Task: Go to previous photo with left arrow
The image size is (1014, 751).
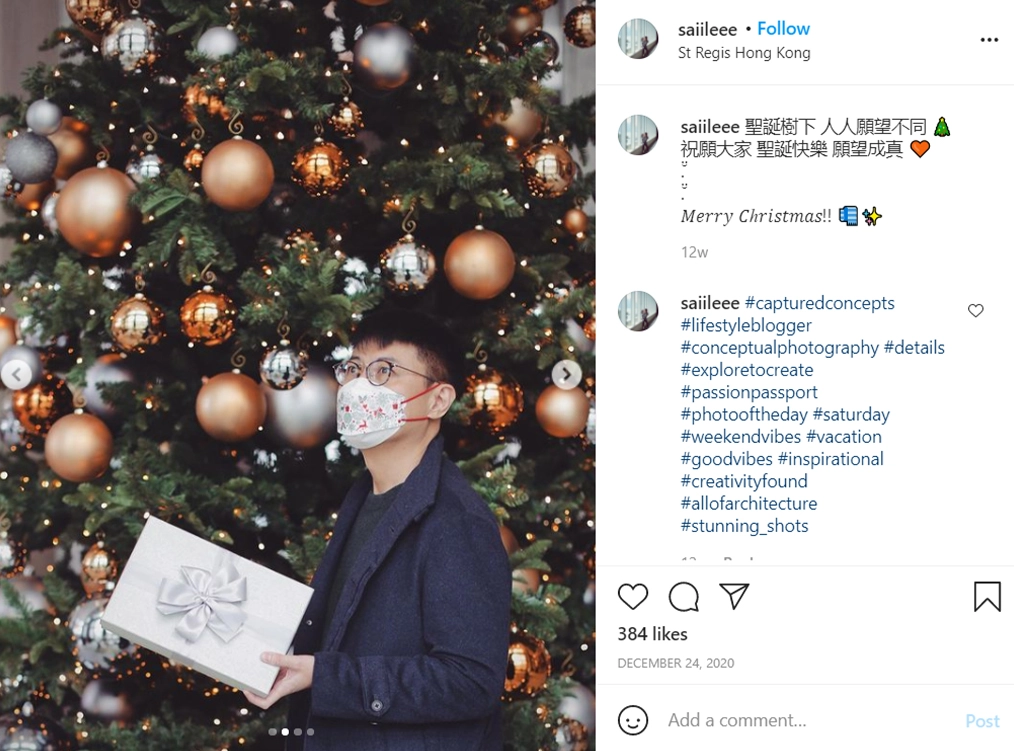Action: pos(17,375)
